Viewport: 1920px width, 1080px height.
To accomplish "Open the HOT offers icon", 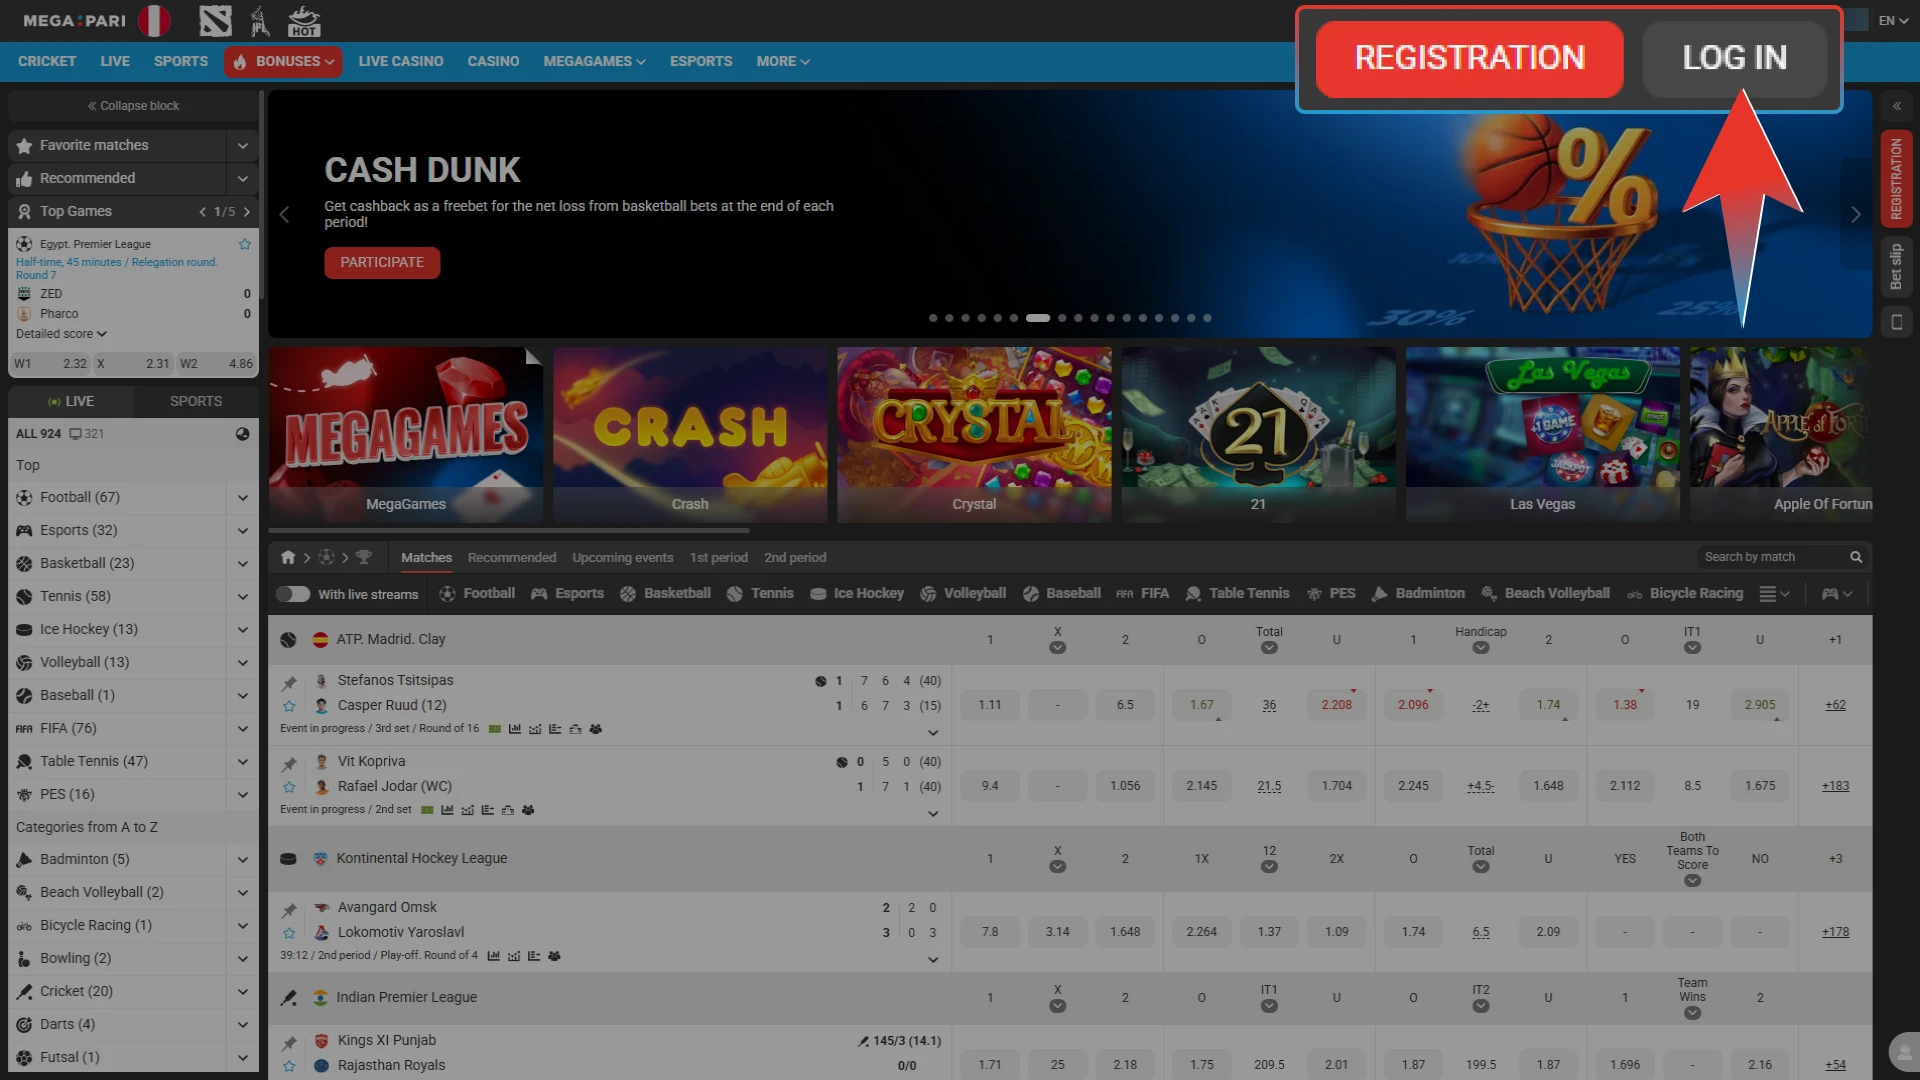I will 304,21.
